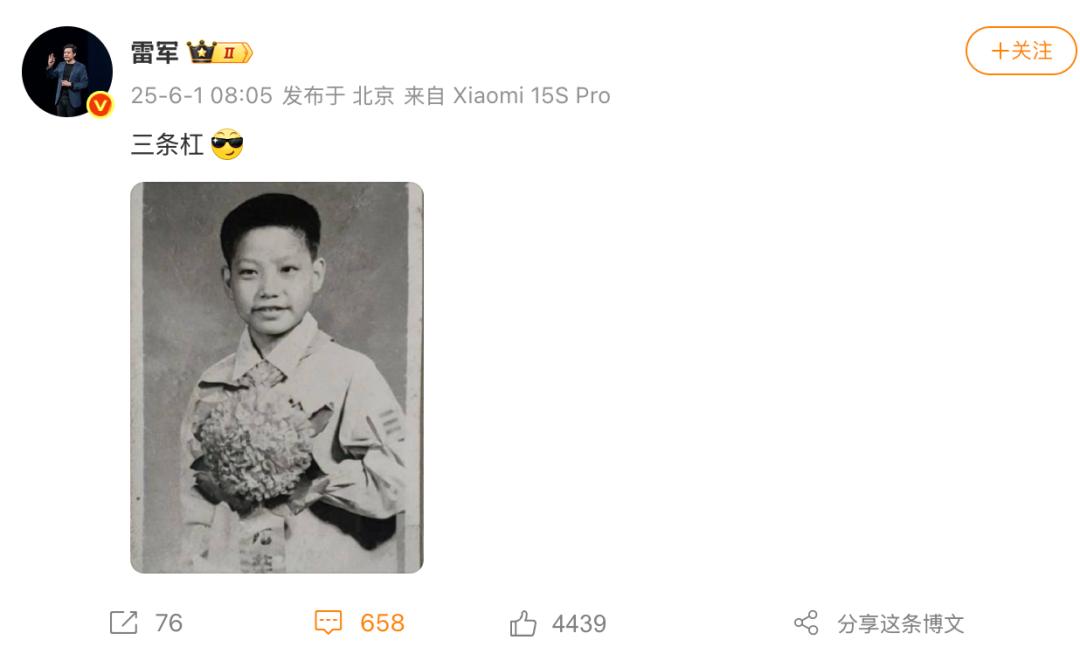Click the 北京 location text
Image resolution: width=1080 pixels, height=654 pixels.
coord(373,96)
